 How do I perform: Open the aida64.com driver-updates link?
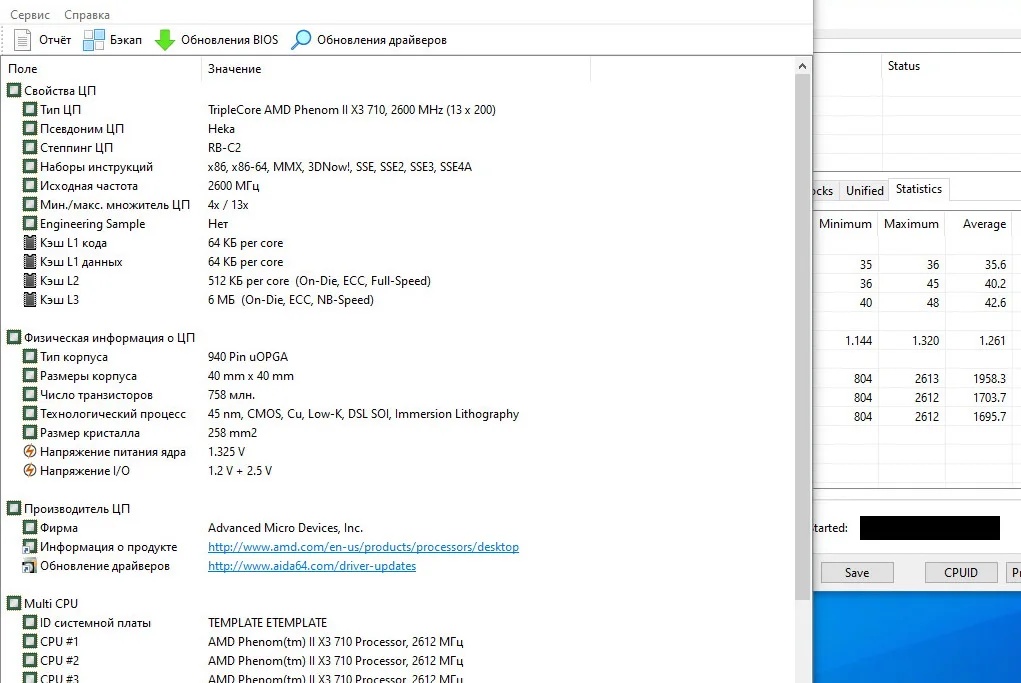(312, 566)
